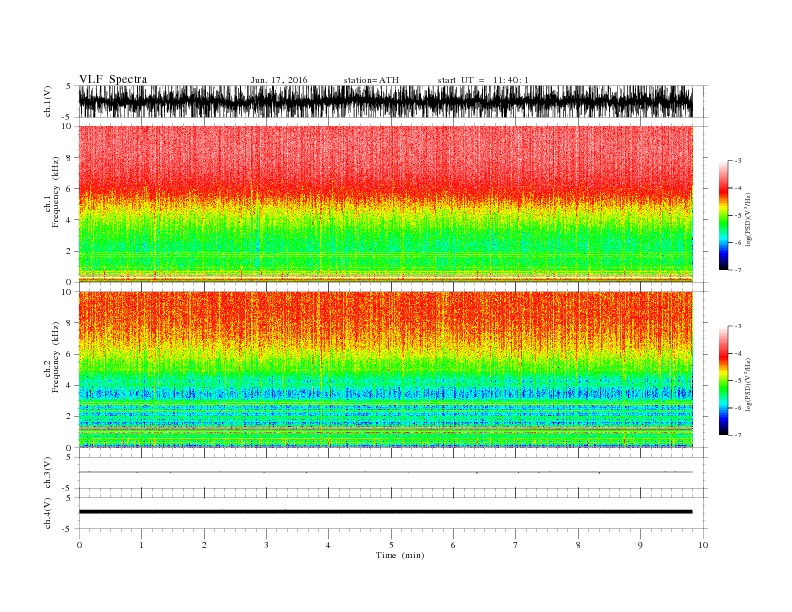Image resolution: width=792 pixels, height=612 pixels.
Task: Click inside the ch.2 spectrogram panel
Action: pyautogui.click(x=385, y=369)
